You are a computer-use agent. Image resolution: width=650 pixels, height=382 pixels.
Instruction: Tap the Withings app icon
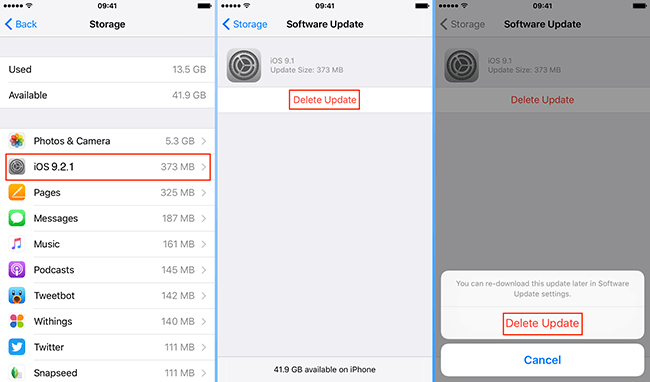(17, 321)
